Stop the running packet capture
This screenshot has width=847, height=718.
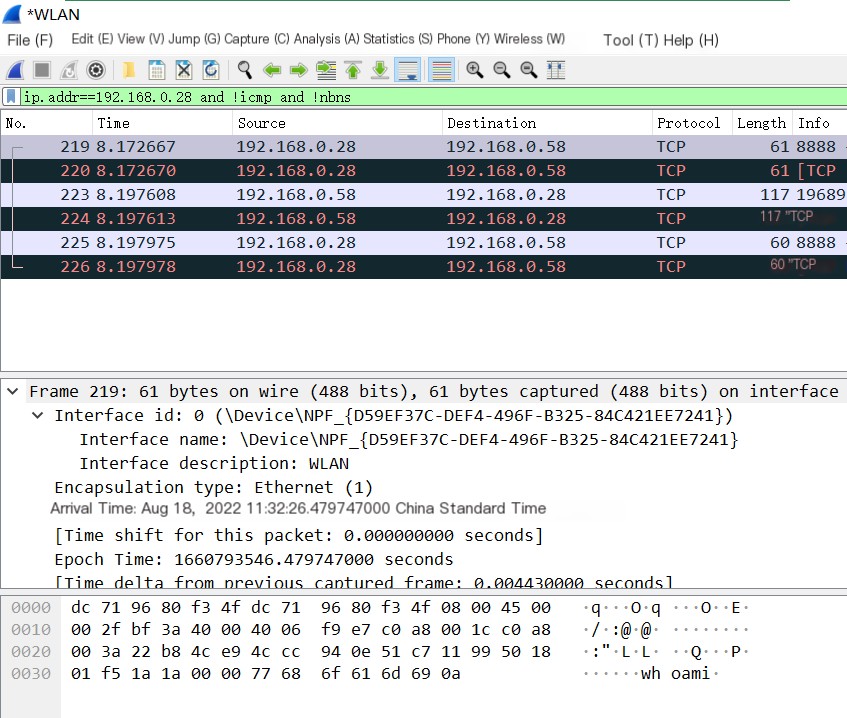42,70
